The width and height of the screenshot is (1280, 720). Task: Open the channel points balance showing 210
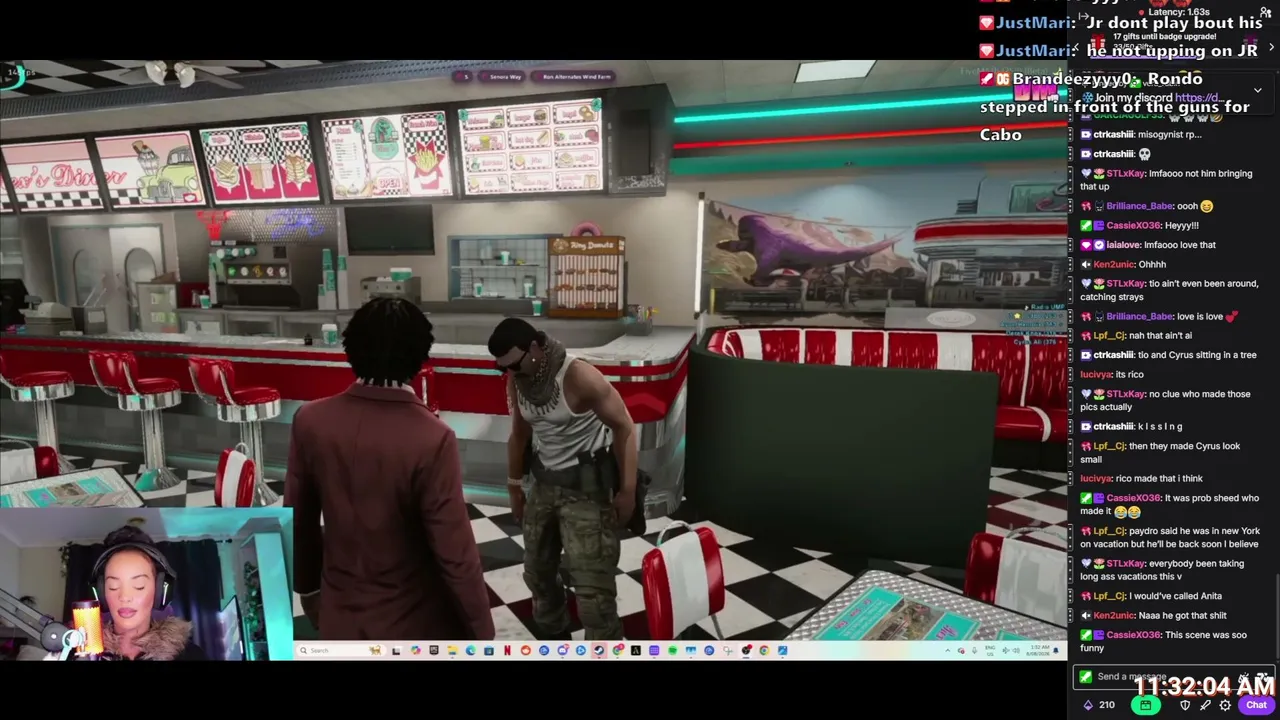point(1099,705)
